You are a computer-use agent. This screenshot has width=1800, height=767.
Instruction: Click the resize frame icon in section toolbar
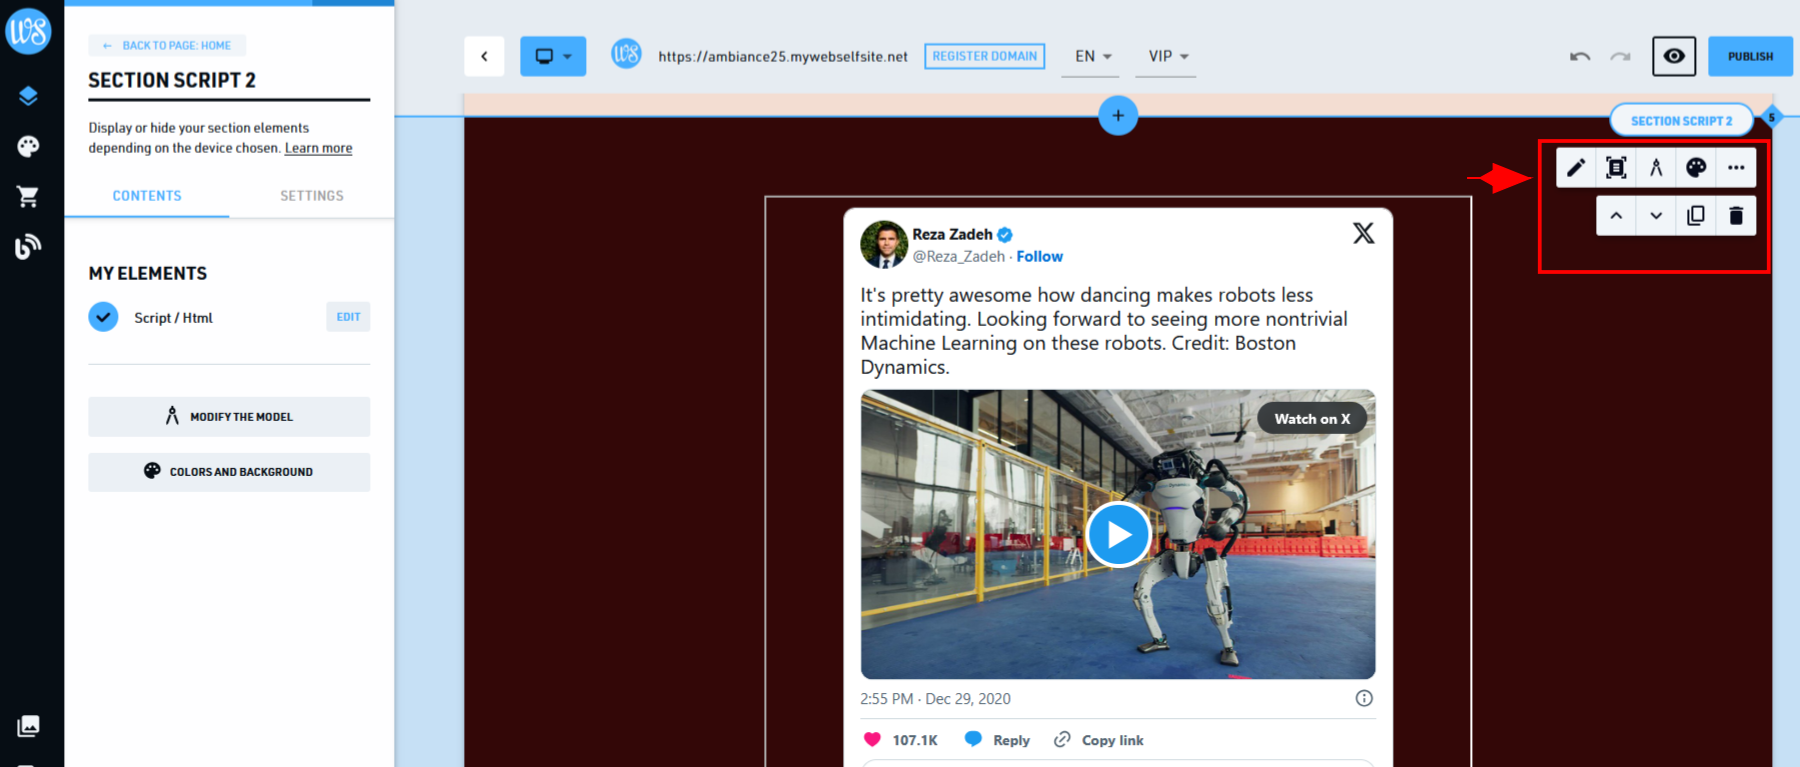[1616, 168]
